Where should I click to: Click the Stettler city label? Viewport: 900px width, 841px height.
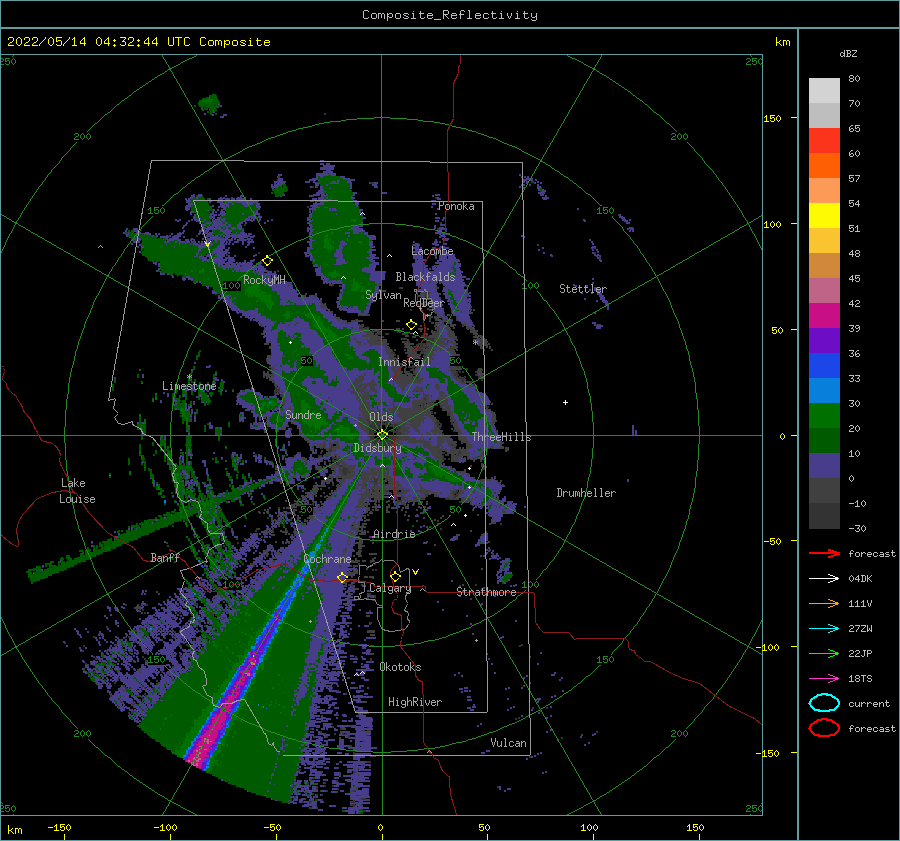coord(583,289)
